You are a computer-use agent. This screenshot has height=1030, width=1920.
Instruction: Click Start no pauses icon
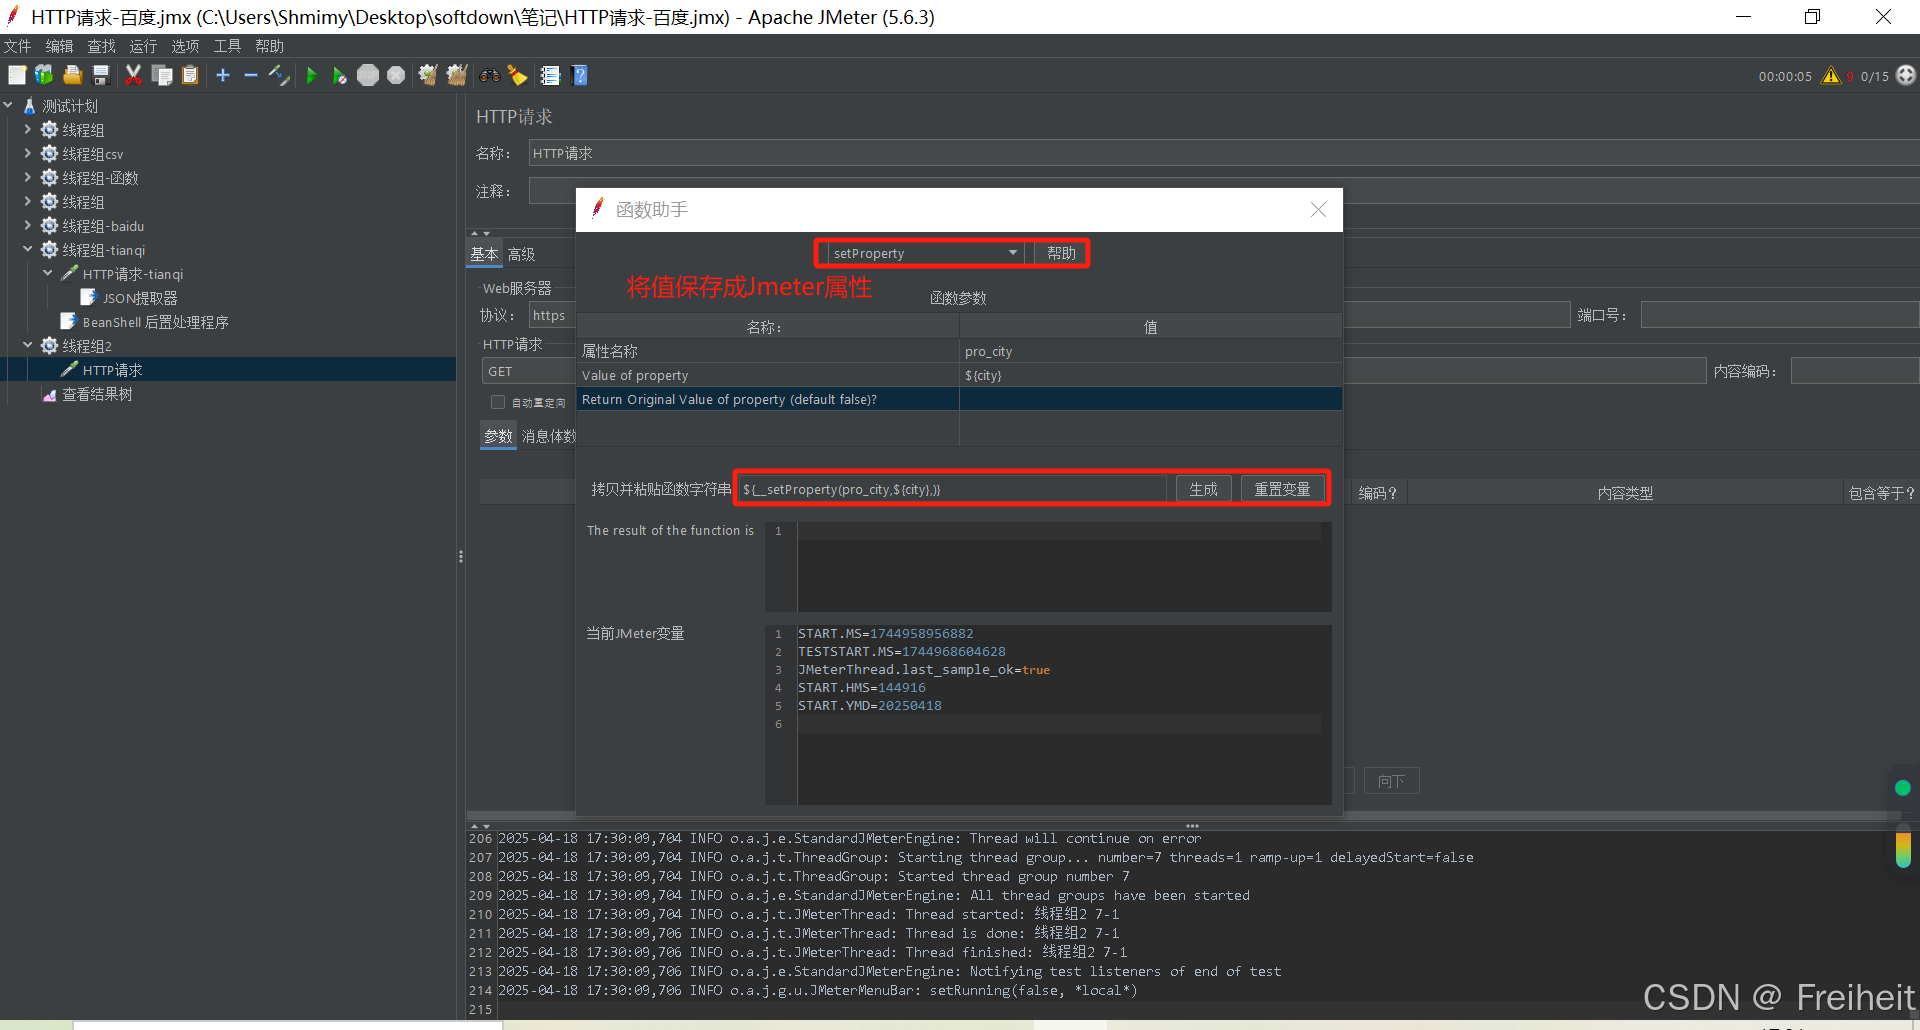tap(340, 75)
